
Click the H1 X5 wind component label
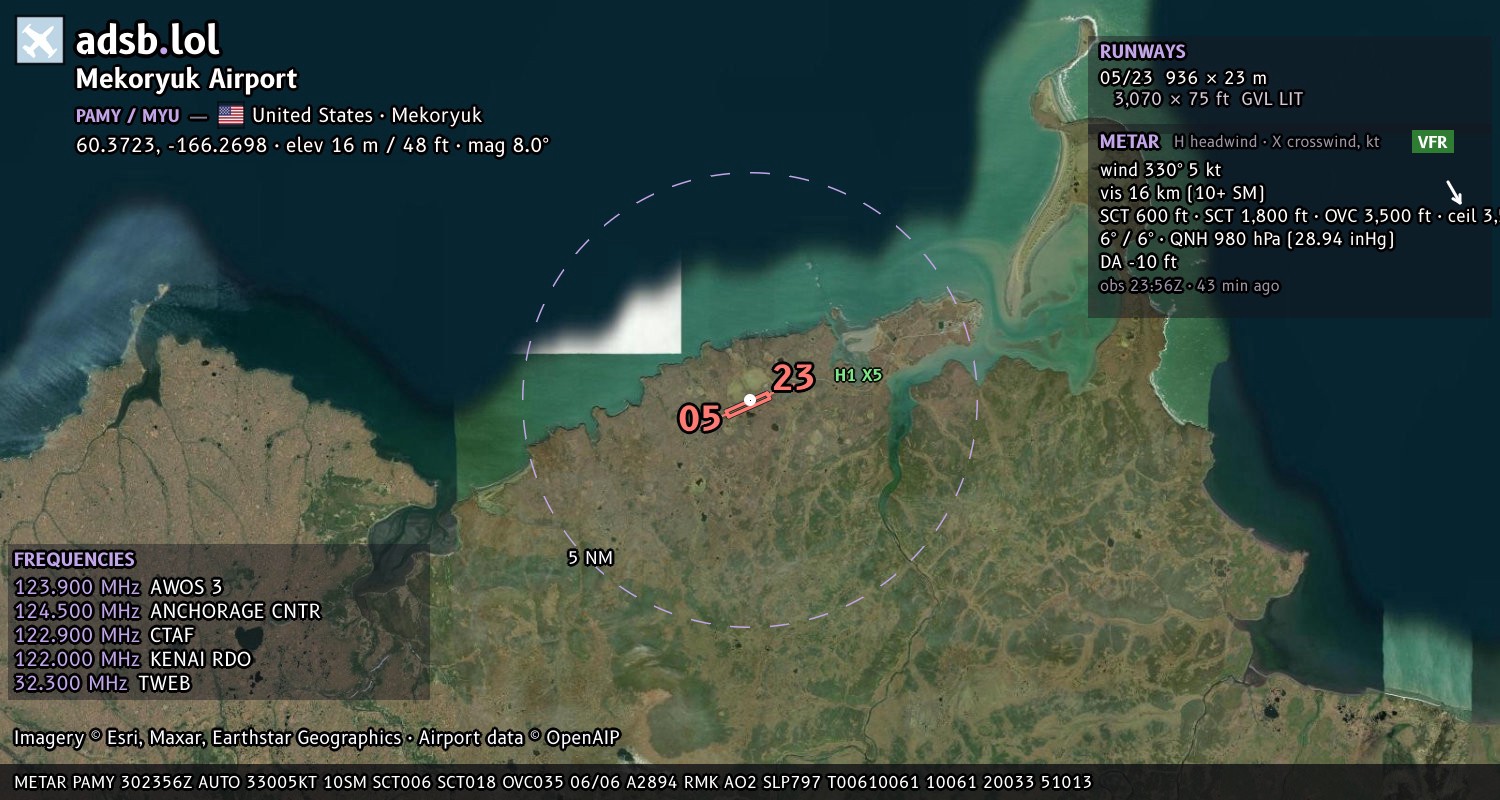(x=859, y=375)
